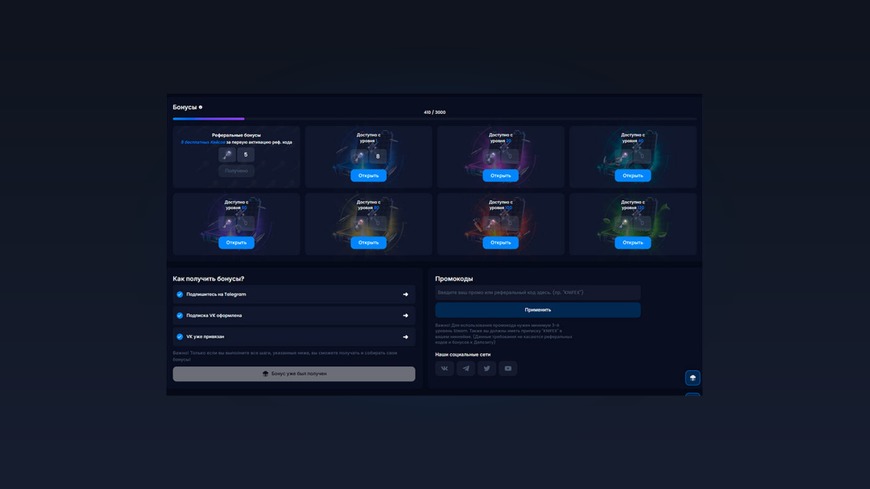Click Открыть on the teal case card
Viewport: 870px width, 489px height.
[633, 175]
